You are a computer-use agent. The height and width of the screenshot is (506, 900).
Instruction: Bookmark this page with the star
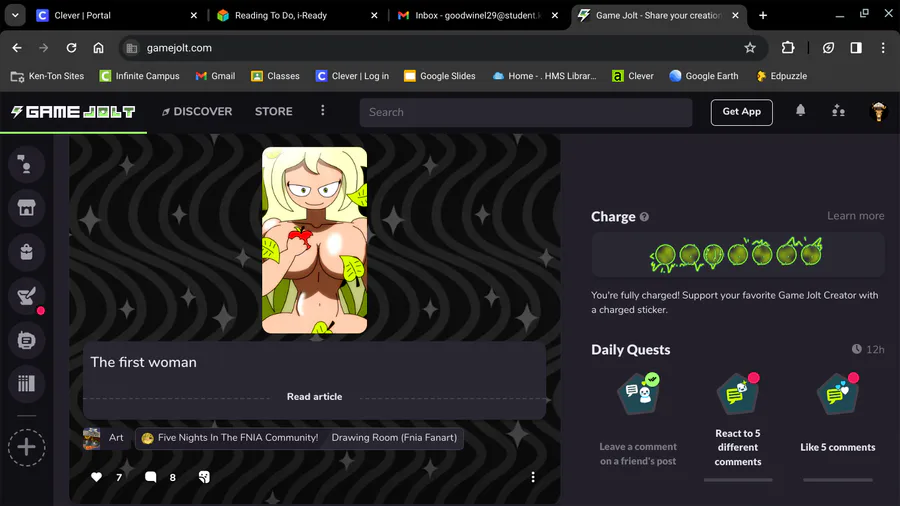point(750,48)
